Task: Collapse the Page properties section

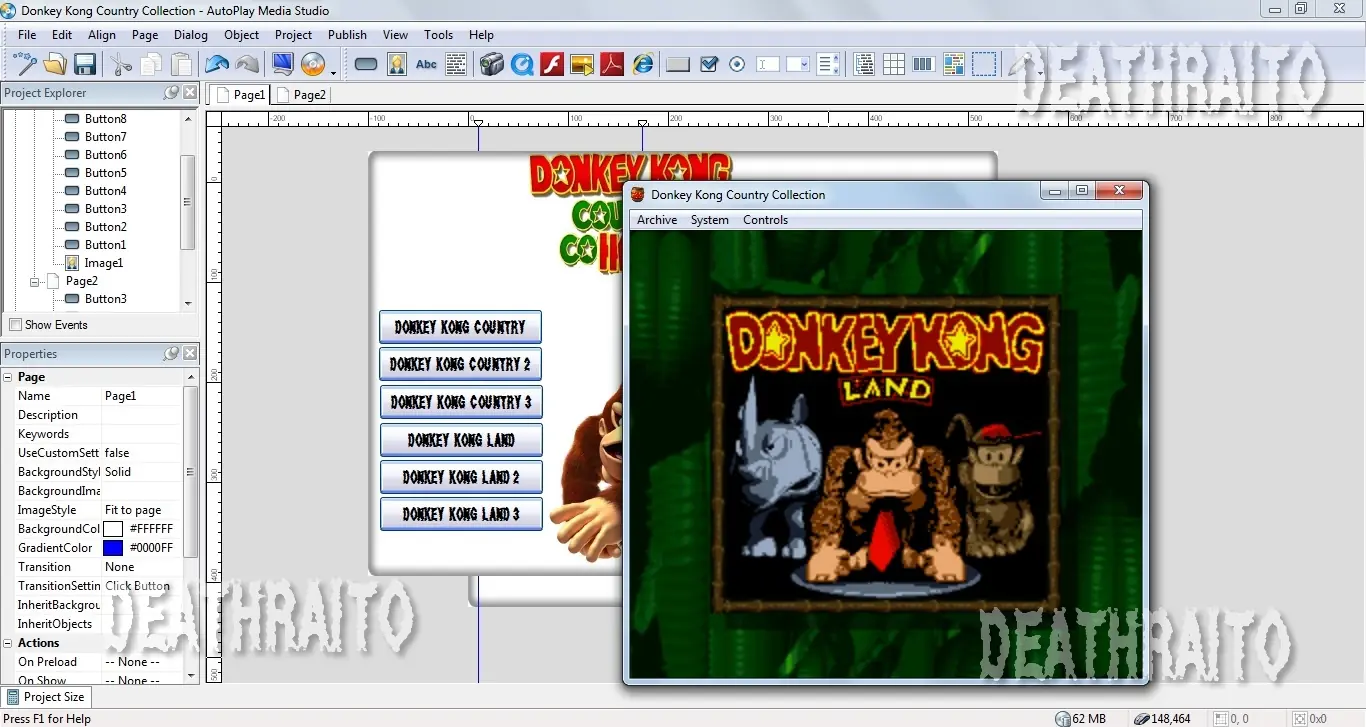Action: 8,377
